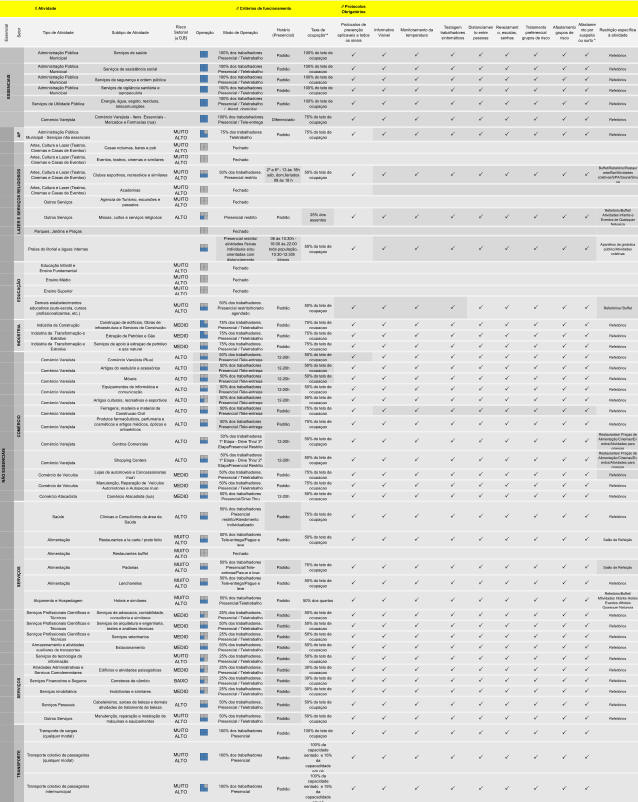Click the yellow Critérios de funcionamento banner
Image resolution: width=638 pixels, height=802 pixels.
pos(263,8)
